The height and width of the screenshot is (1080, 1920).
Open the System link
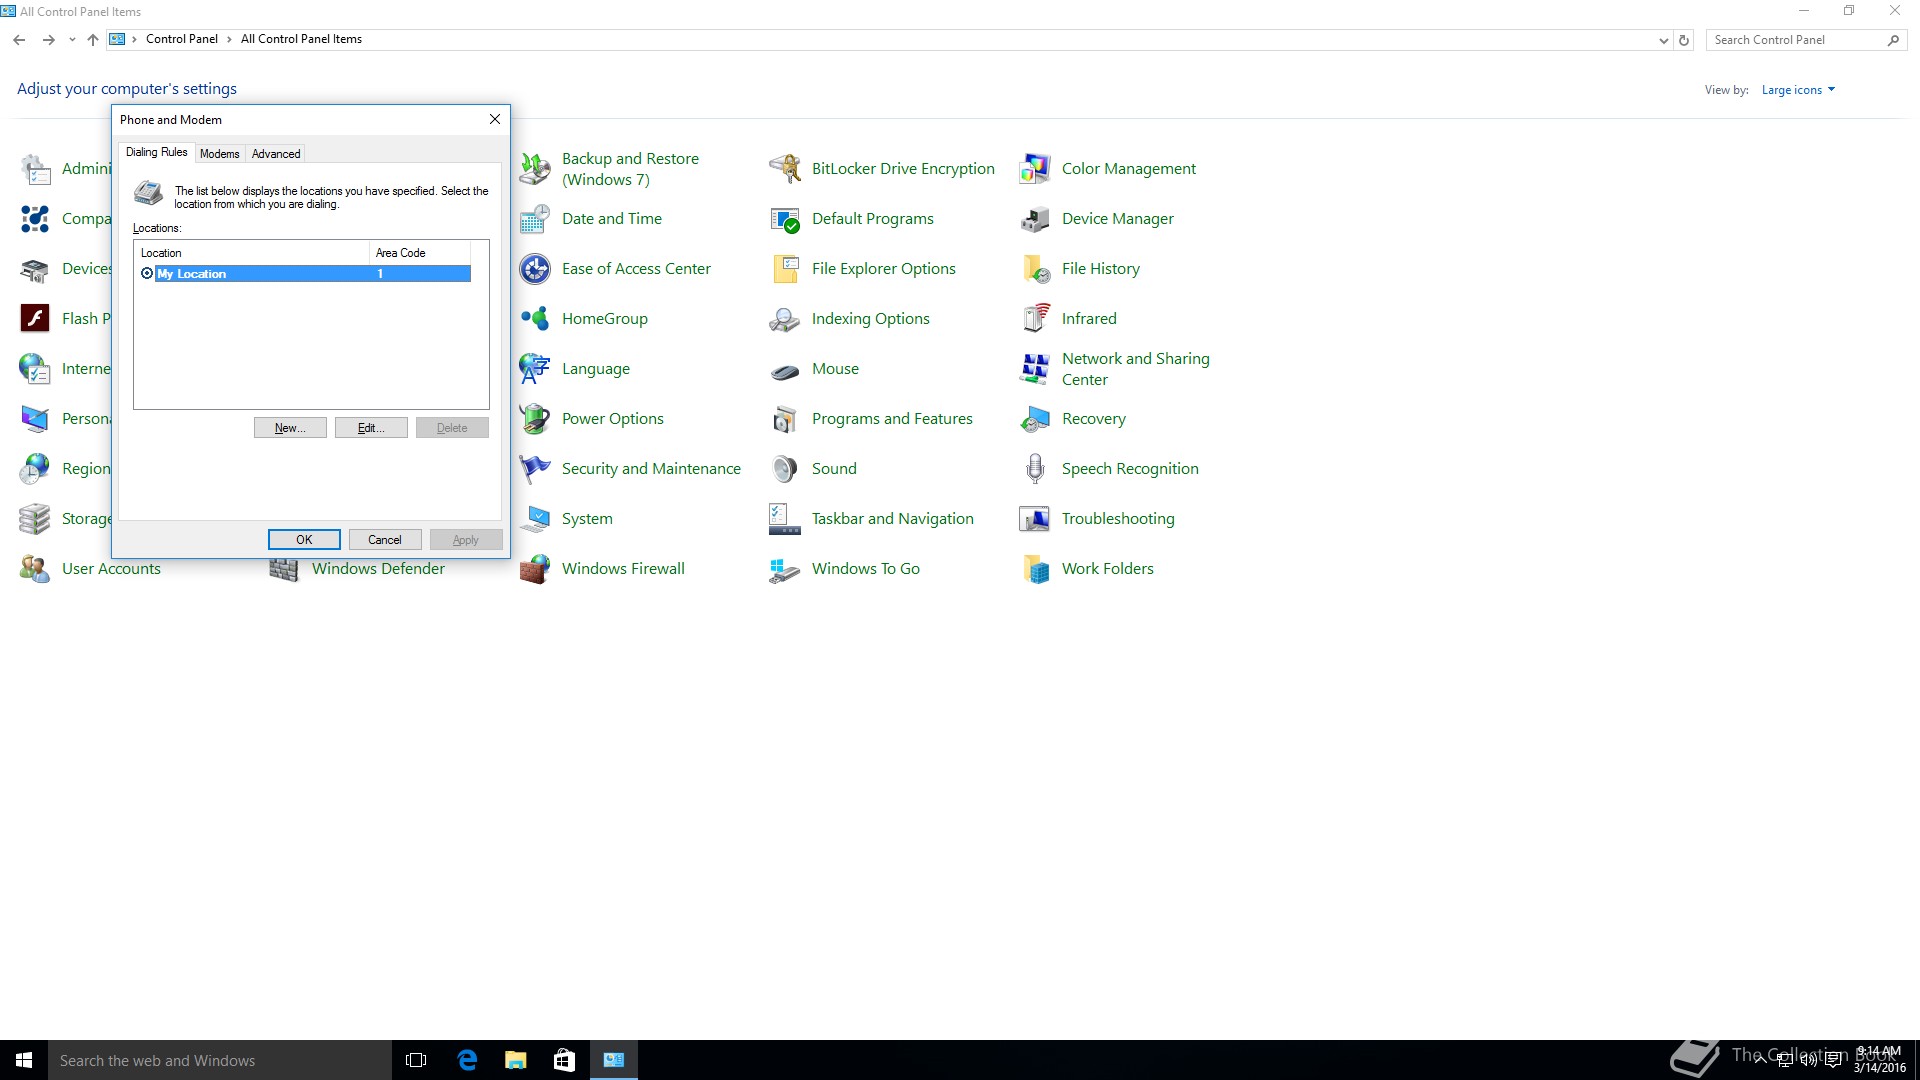(x=587, y=519)
